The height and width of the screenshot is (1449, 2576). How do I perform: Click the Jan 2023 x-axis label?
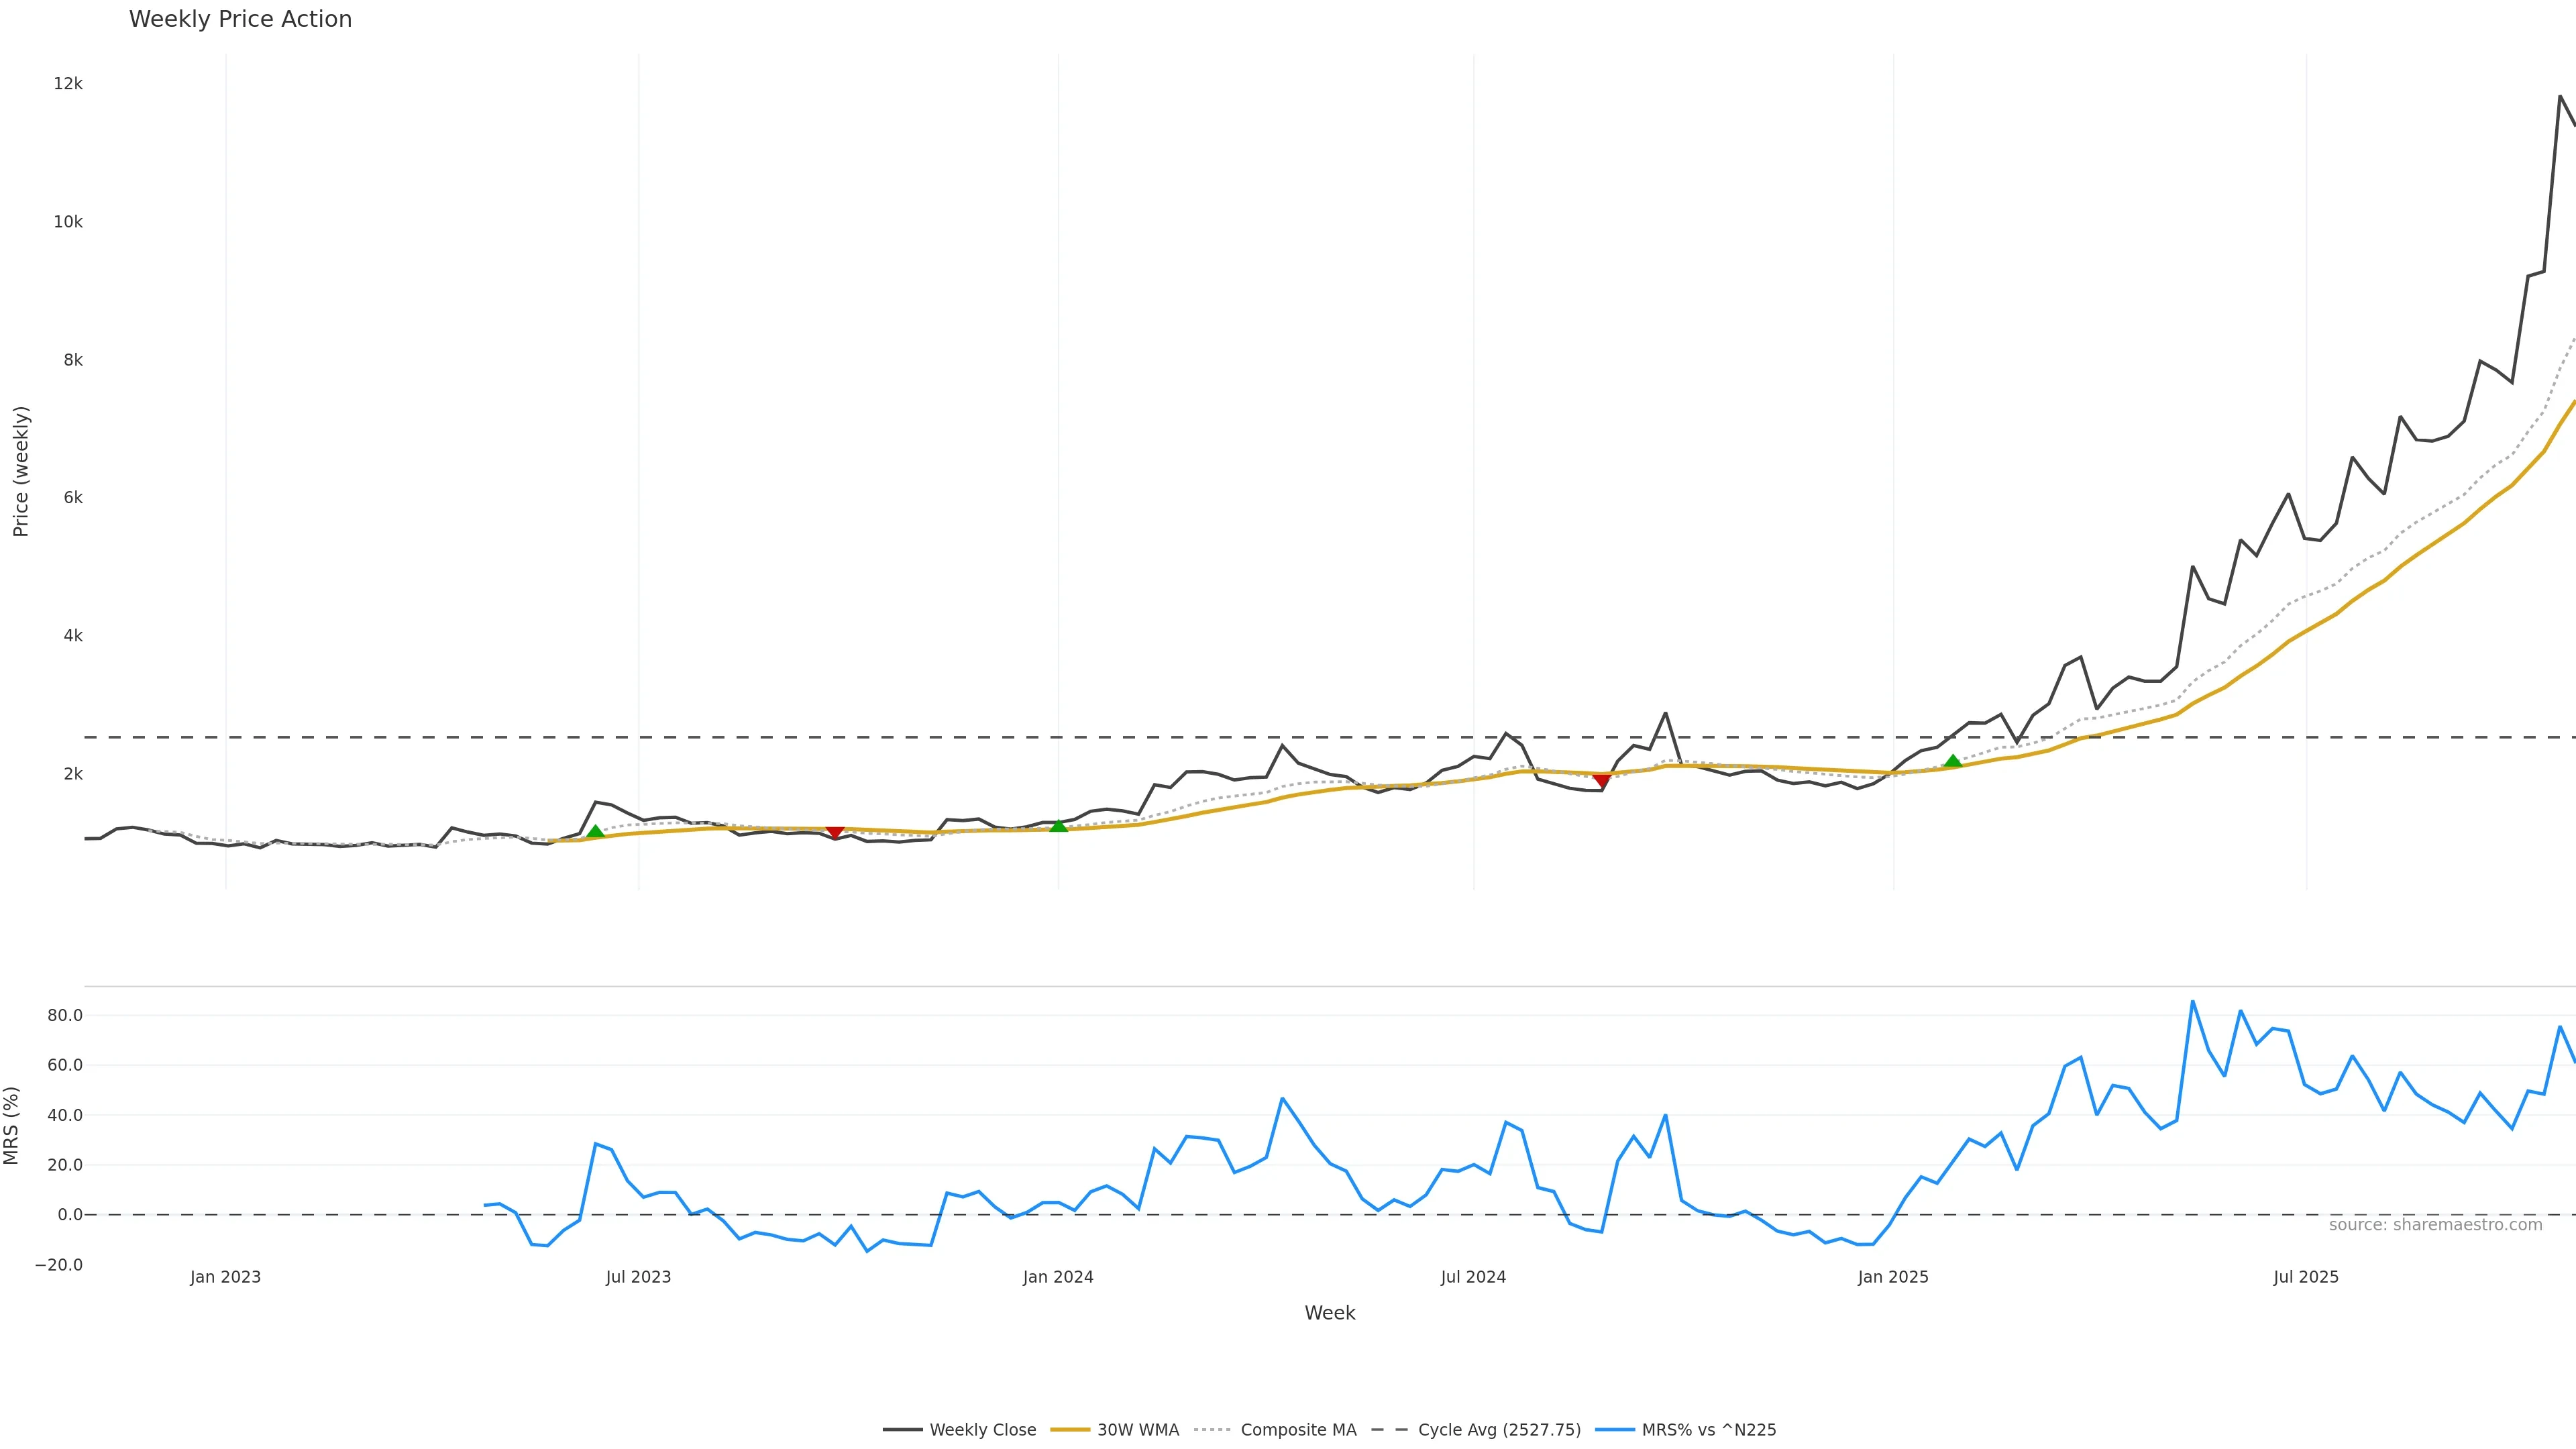pos(225,1277)
